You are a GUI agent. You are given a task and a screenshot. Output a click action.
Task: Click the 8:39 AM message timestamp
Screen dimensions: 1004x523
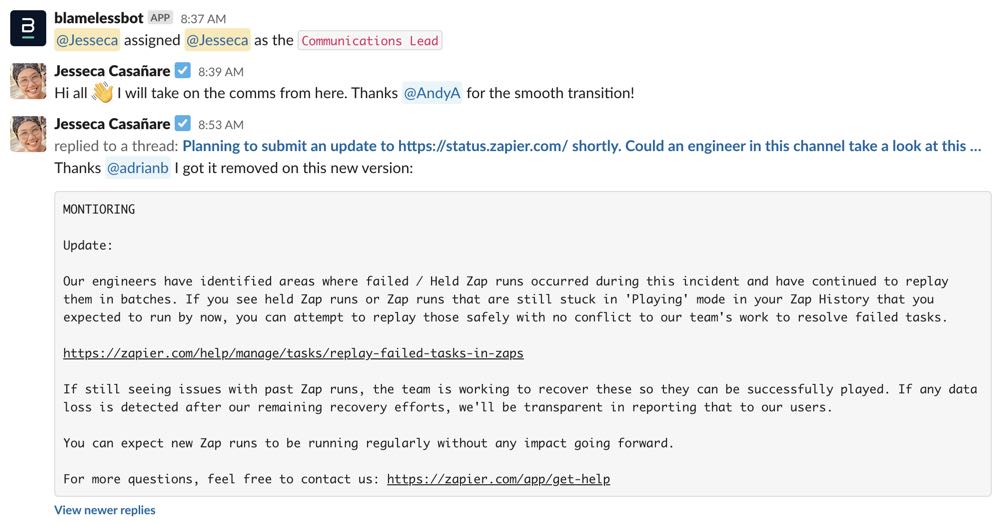221,72
